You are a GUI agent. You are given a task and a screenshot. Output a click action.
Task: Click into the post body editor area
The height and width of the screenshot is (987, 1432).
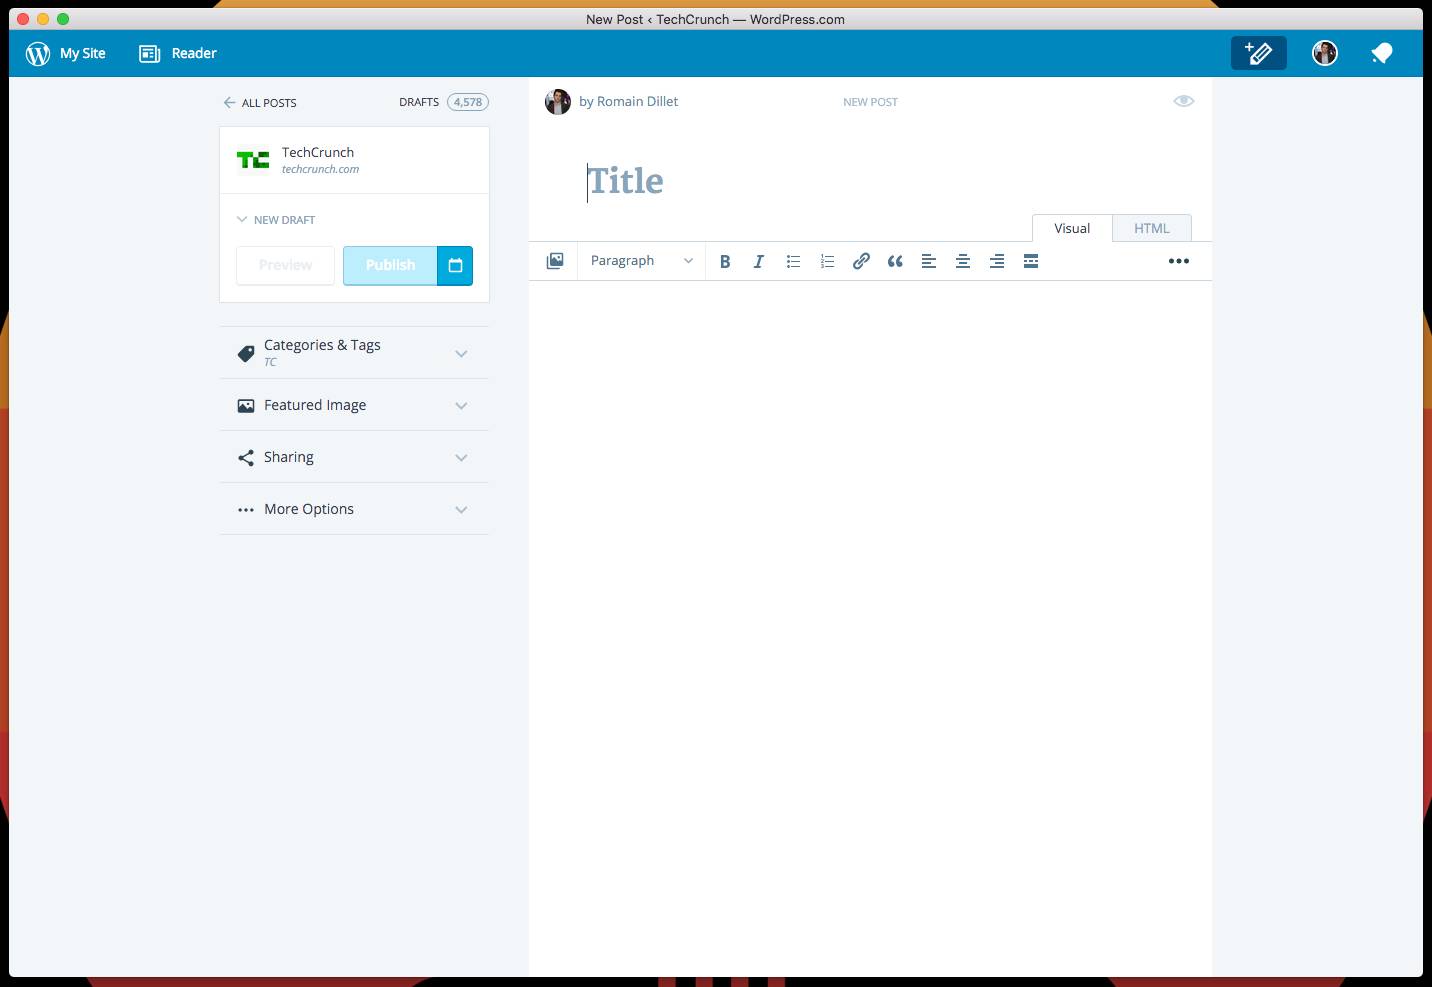coord(870,628)
